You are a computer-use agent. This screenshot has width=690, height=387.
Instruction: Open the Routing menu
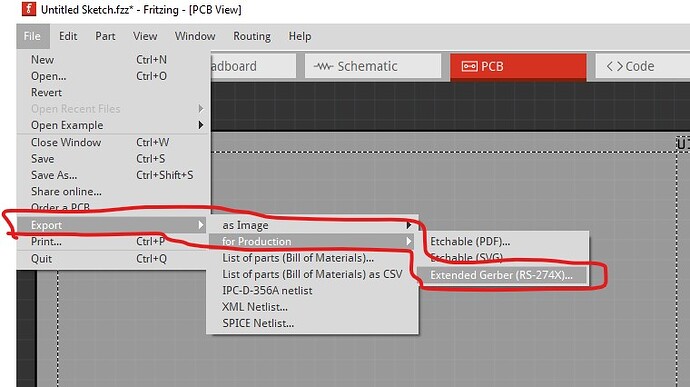252,36
